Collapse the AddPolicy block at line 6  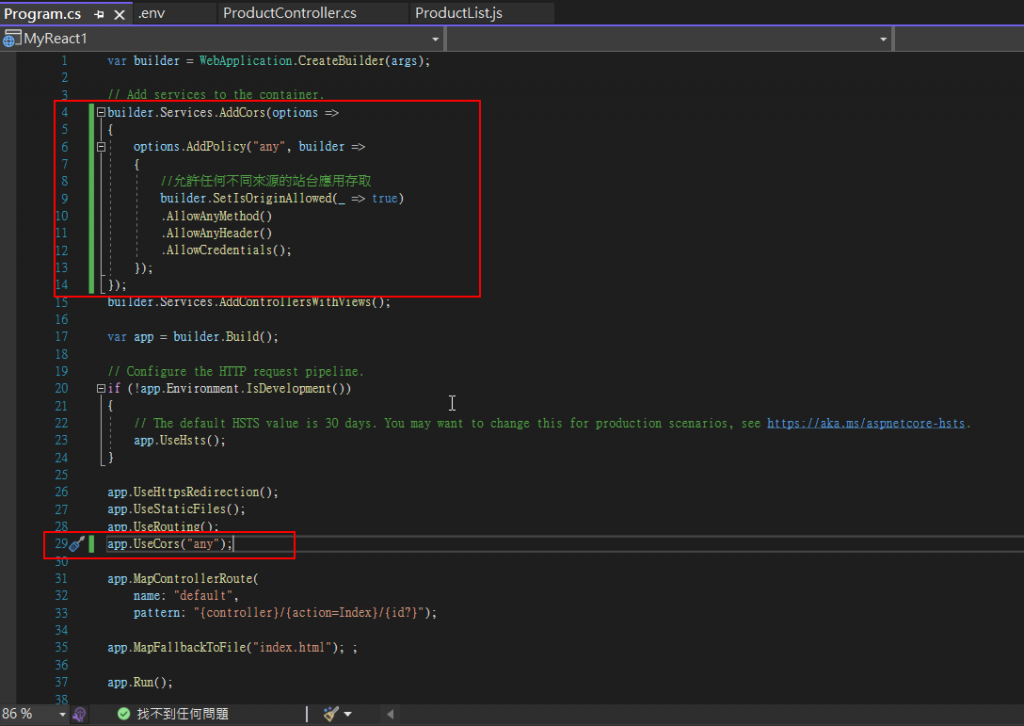coord(101,147)
